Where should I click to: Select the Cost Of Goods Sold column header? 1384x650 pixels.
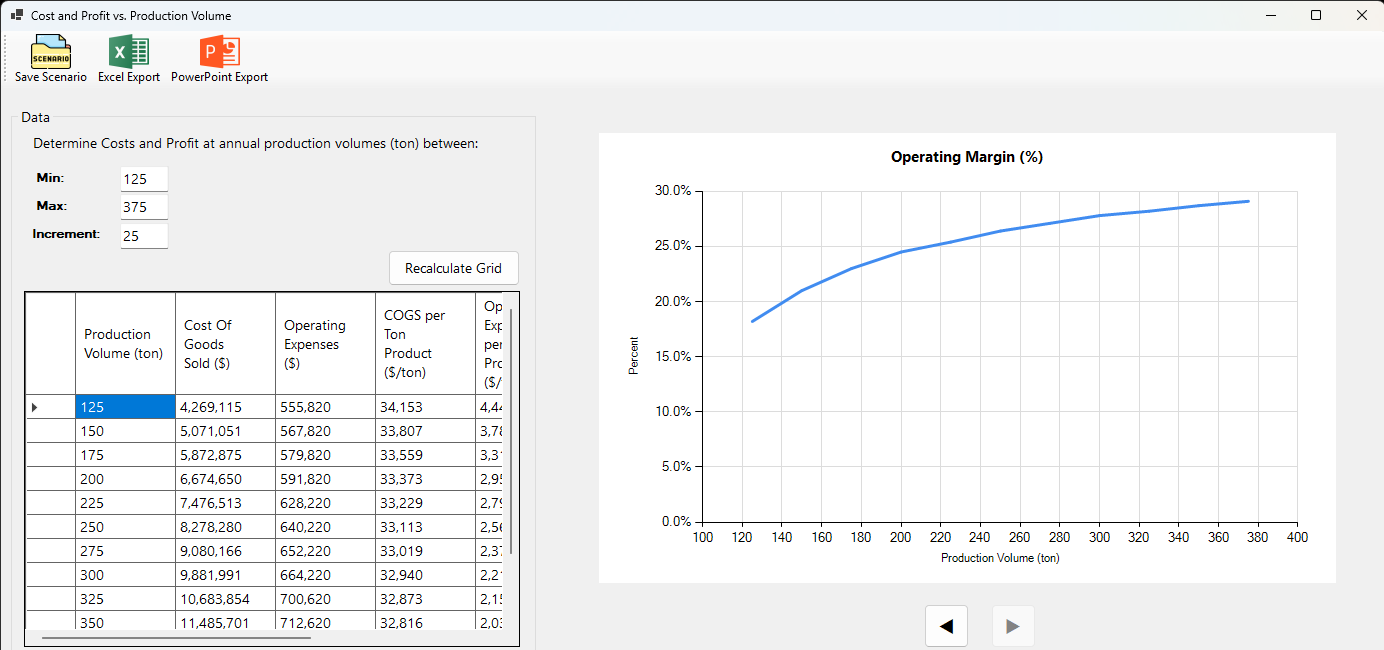point(225,343)
